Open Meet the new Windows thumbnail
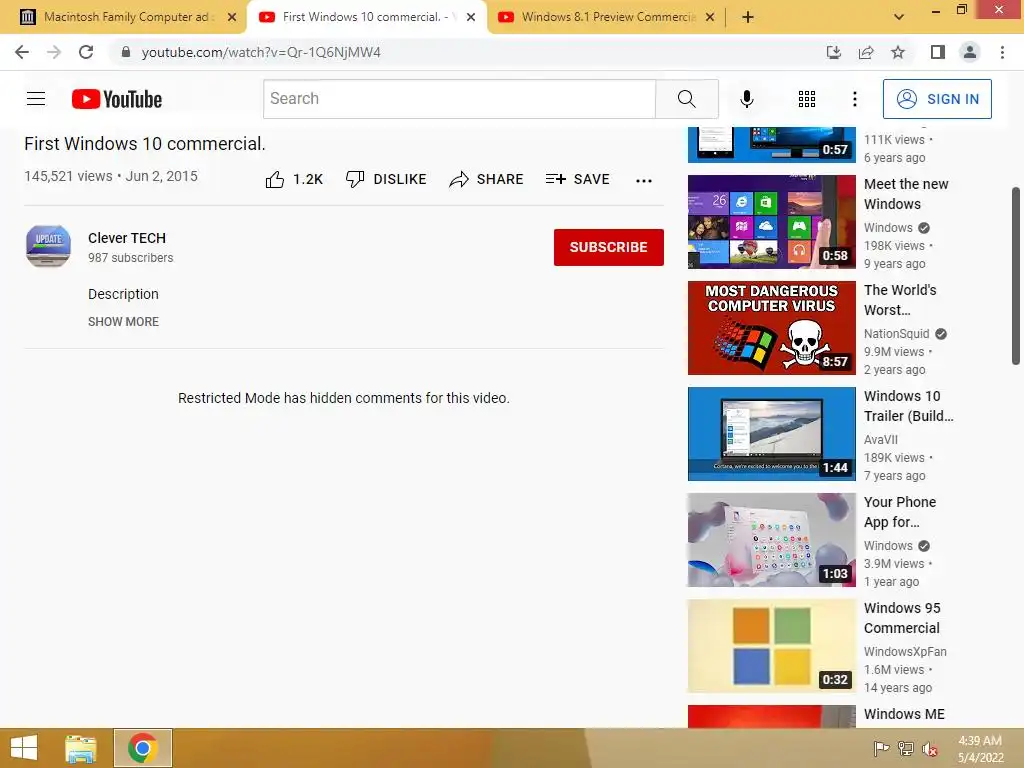This screenshot has width=1024, height=768. pos(771,221)
